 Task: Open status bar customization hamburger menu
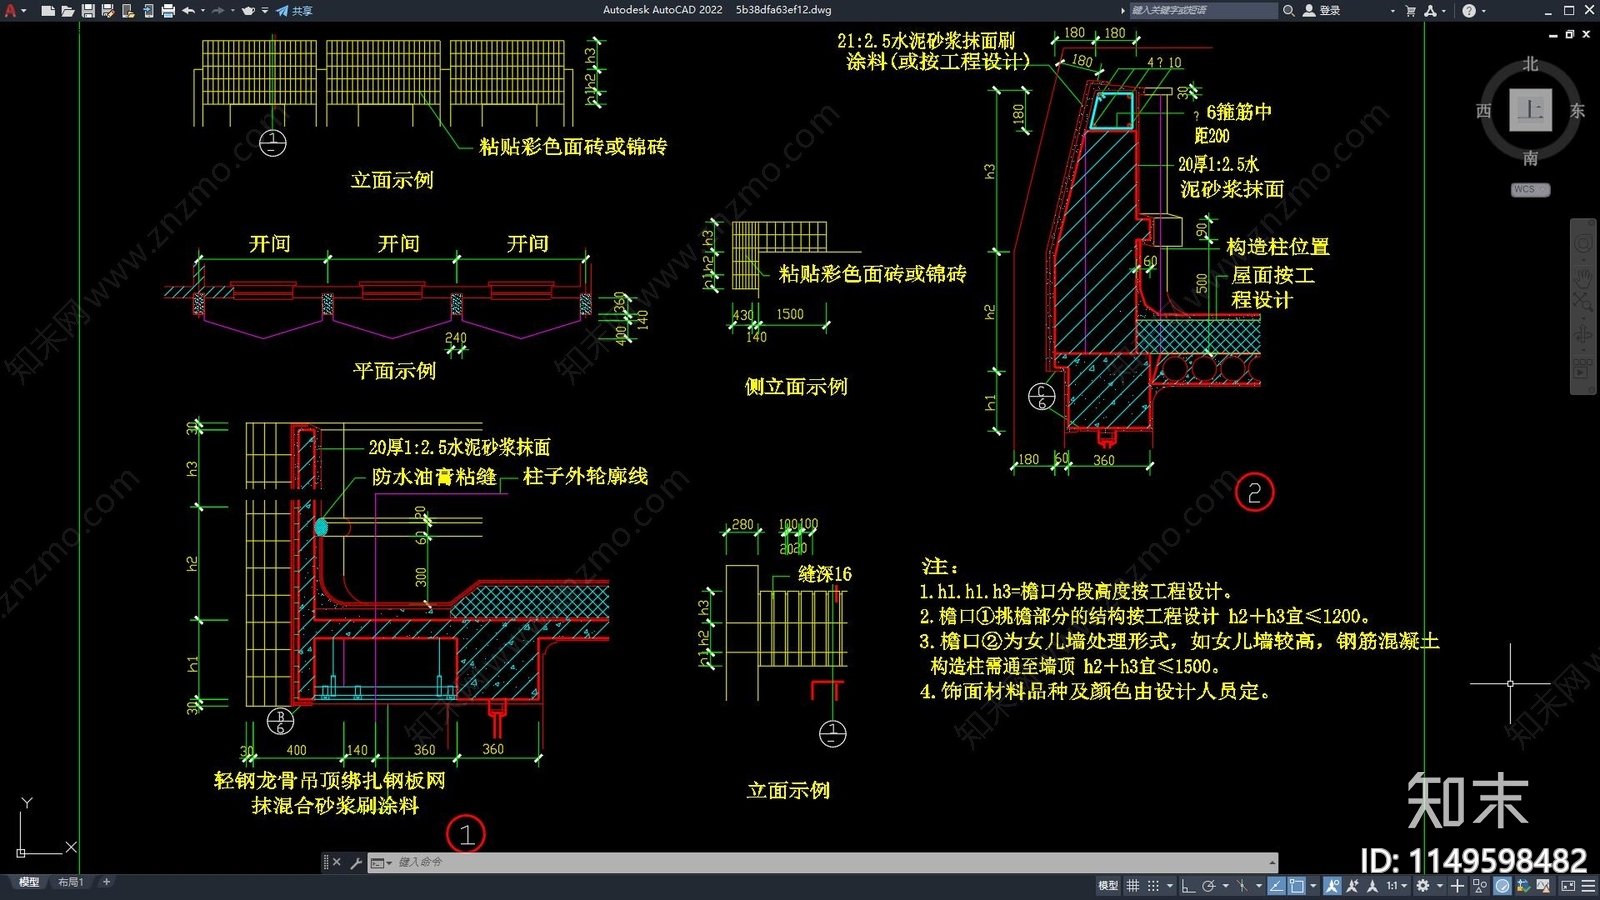point(1588,885)
